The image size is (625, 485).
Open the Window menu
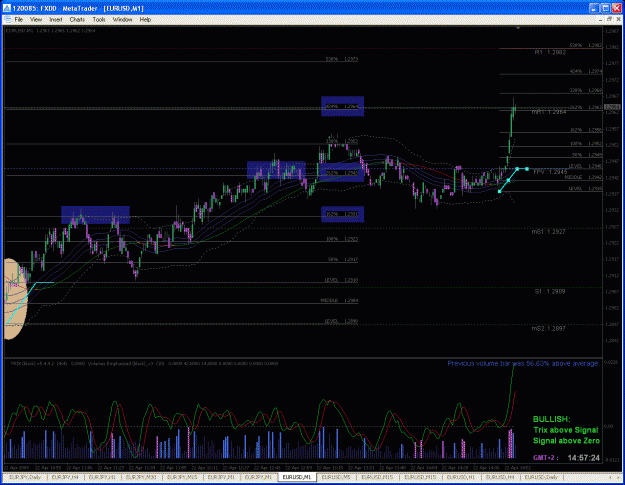click(x=122, y=20)
